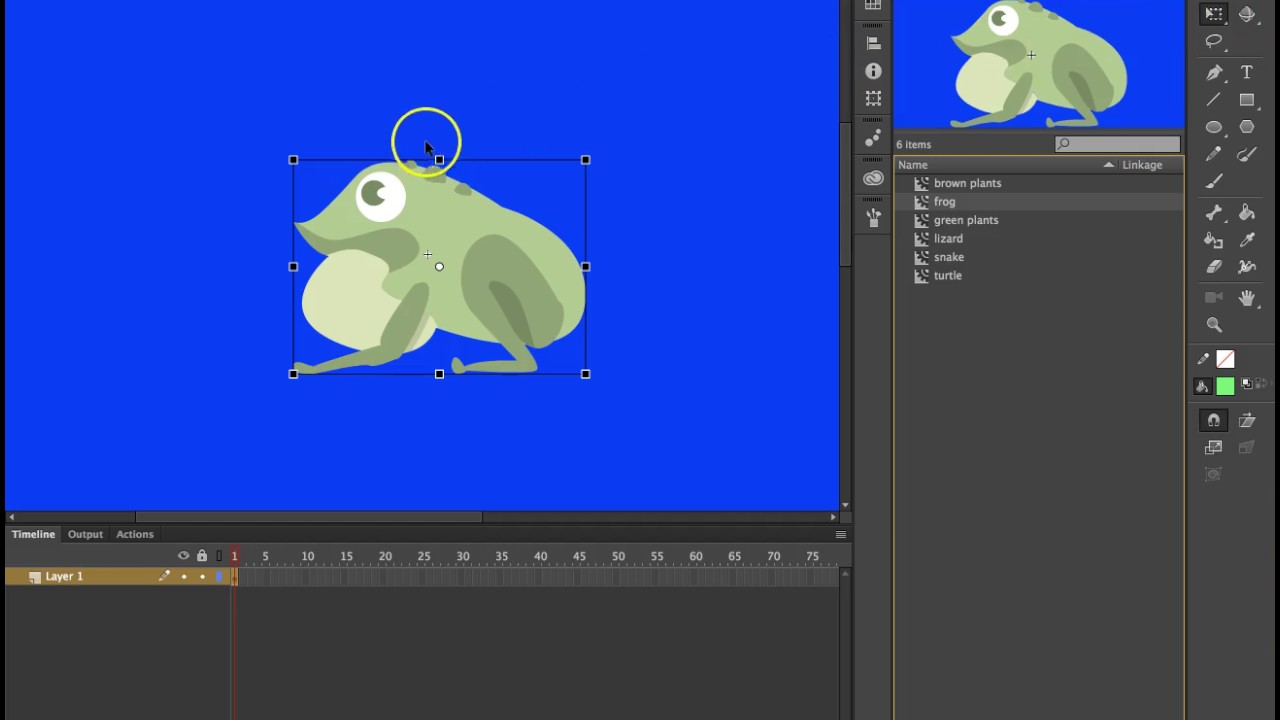Select the Zoom magnifier tool
Image resolution: width=1280 pixels, height=720 pixels.
click(x=1214, y=325)
